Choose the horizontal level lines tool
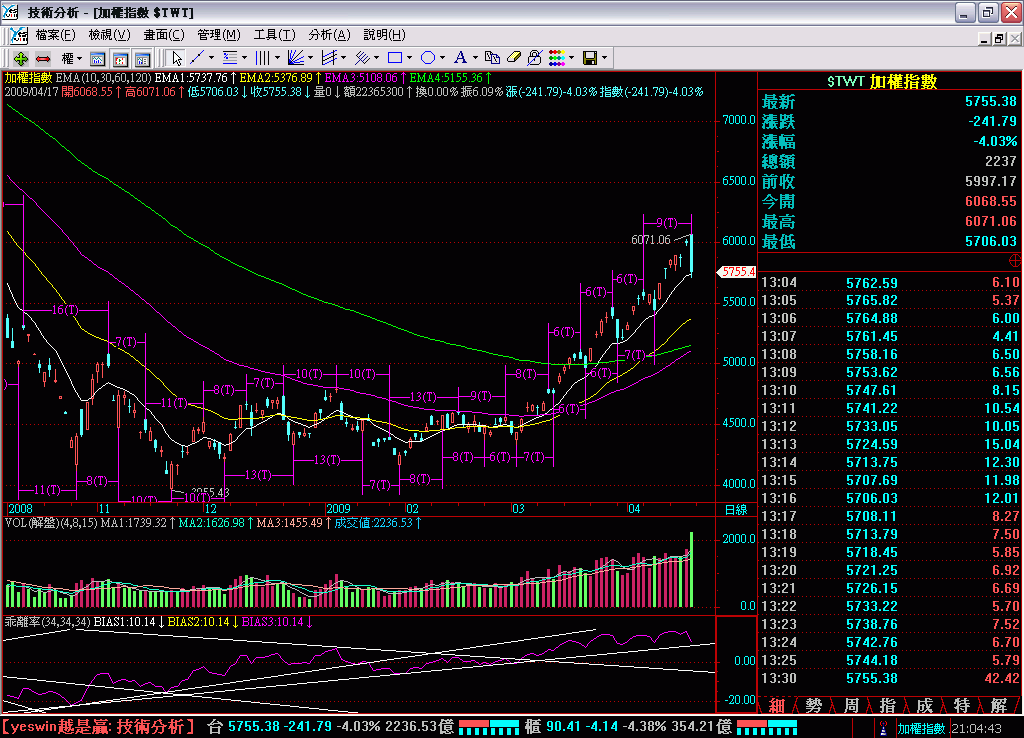 (230, 58)
